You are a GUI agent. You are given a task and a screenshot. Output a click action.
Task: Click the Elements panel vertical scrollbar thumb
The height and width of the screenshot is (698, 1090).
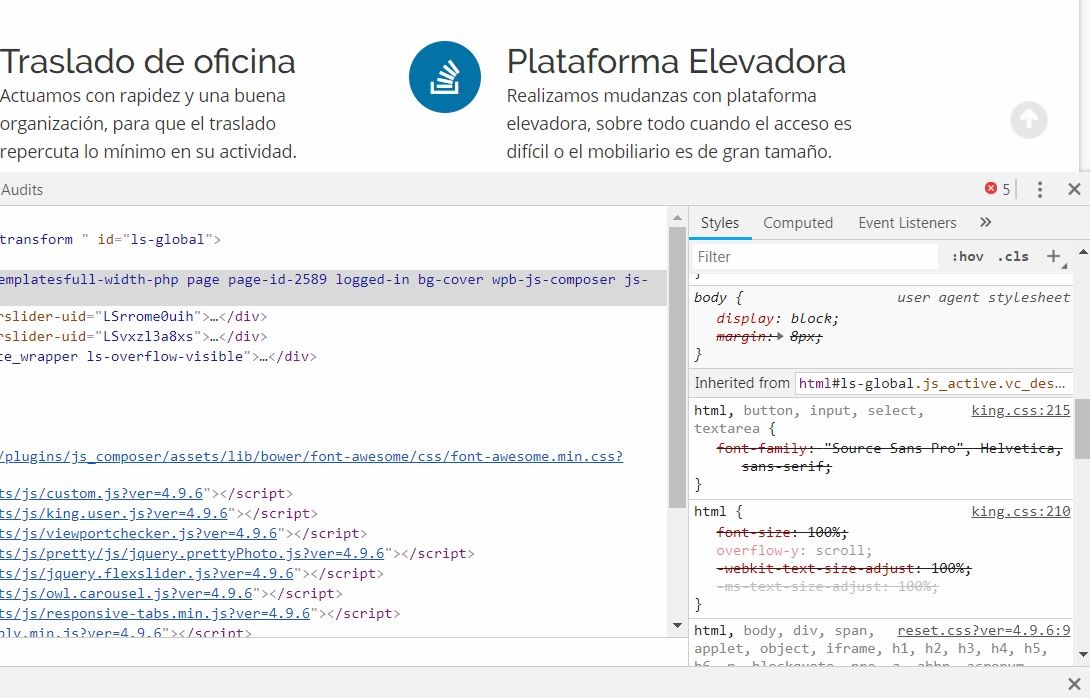pyautogui.click(x=678, y=368)
